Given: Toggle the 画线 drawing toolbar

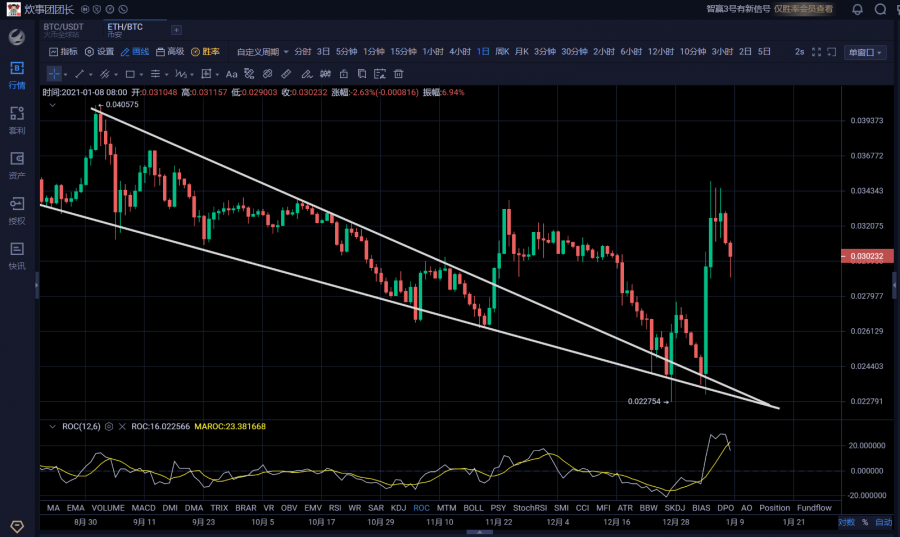Looking at the screenshot, I should 135,51.
